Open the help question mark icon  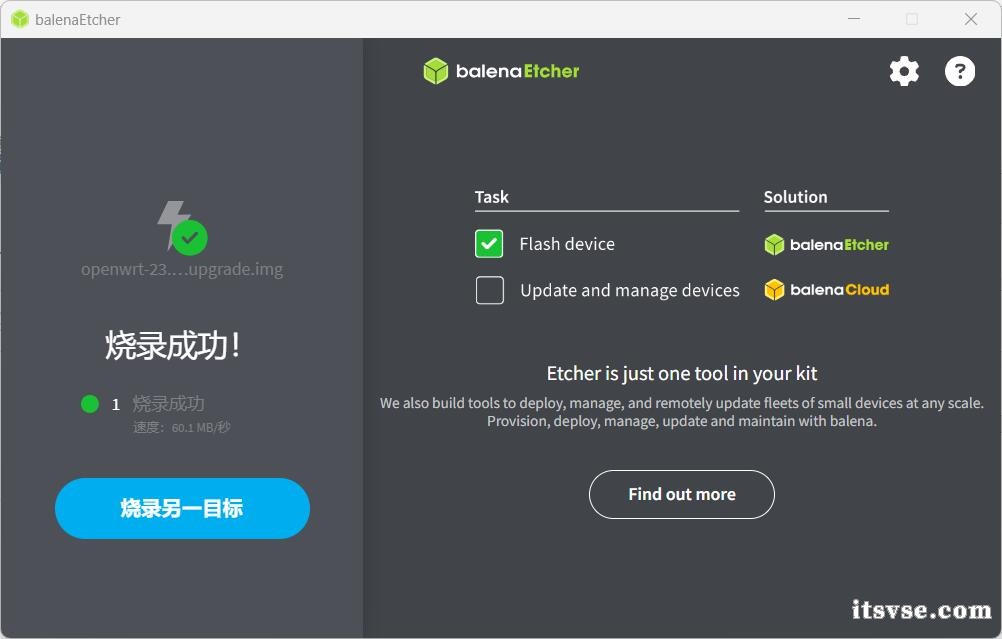click(x=960, y=71)
